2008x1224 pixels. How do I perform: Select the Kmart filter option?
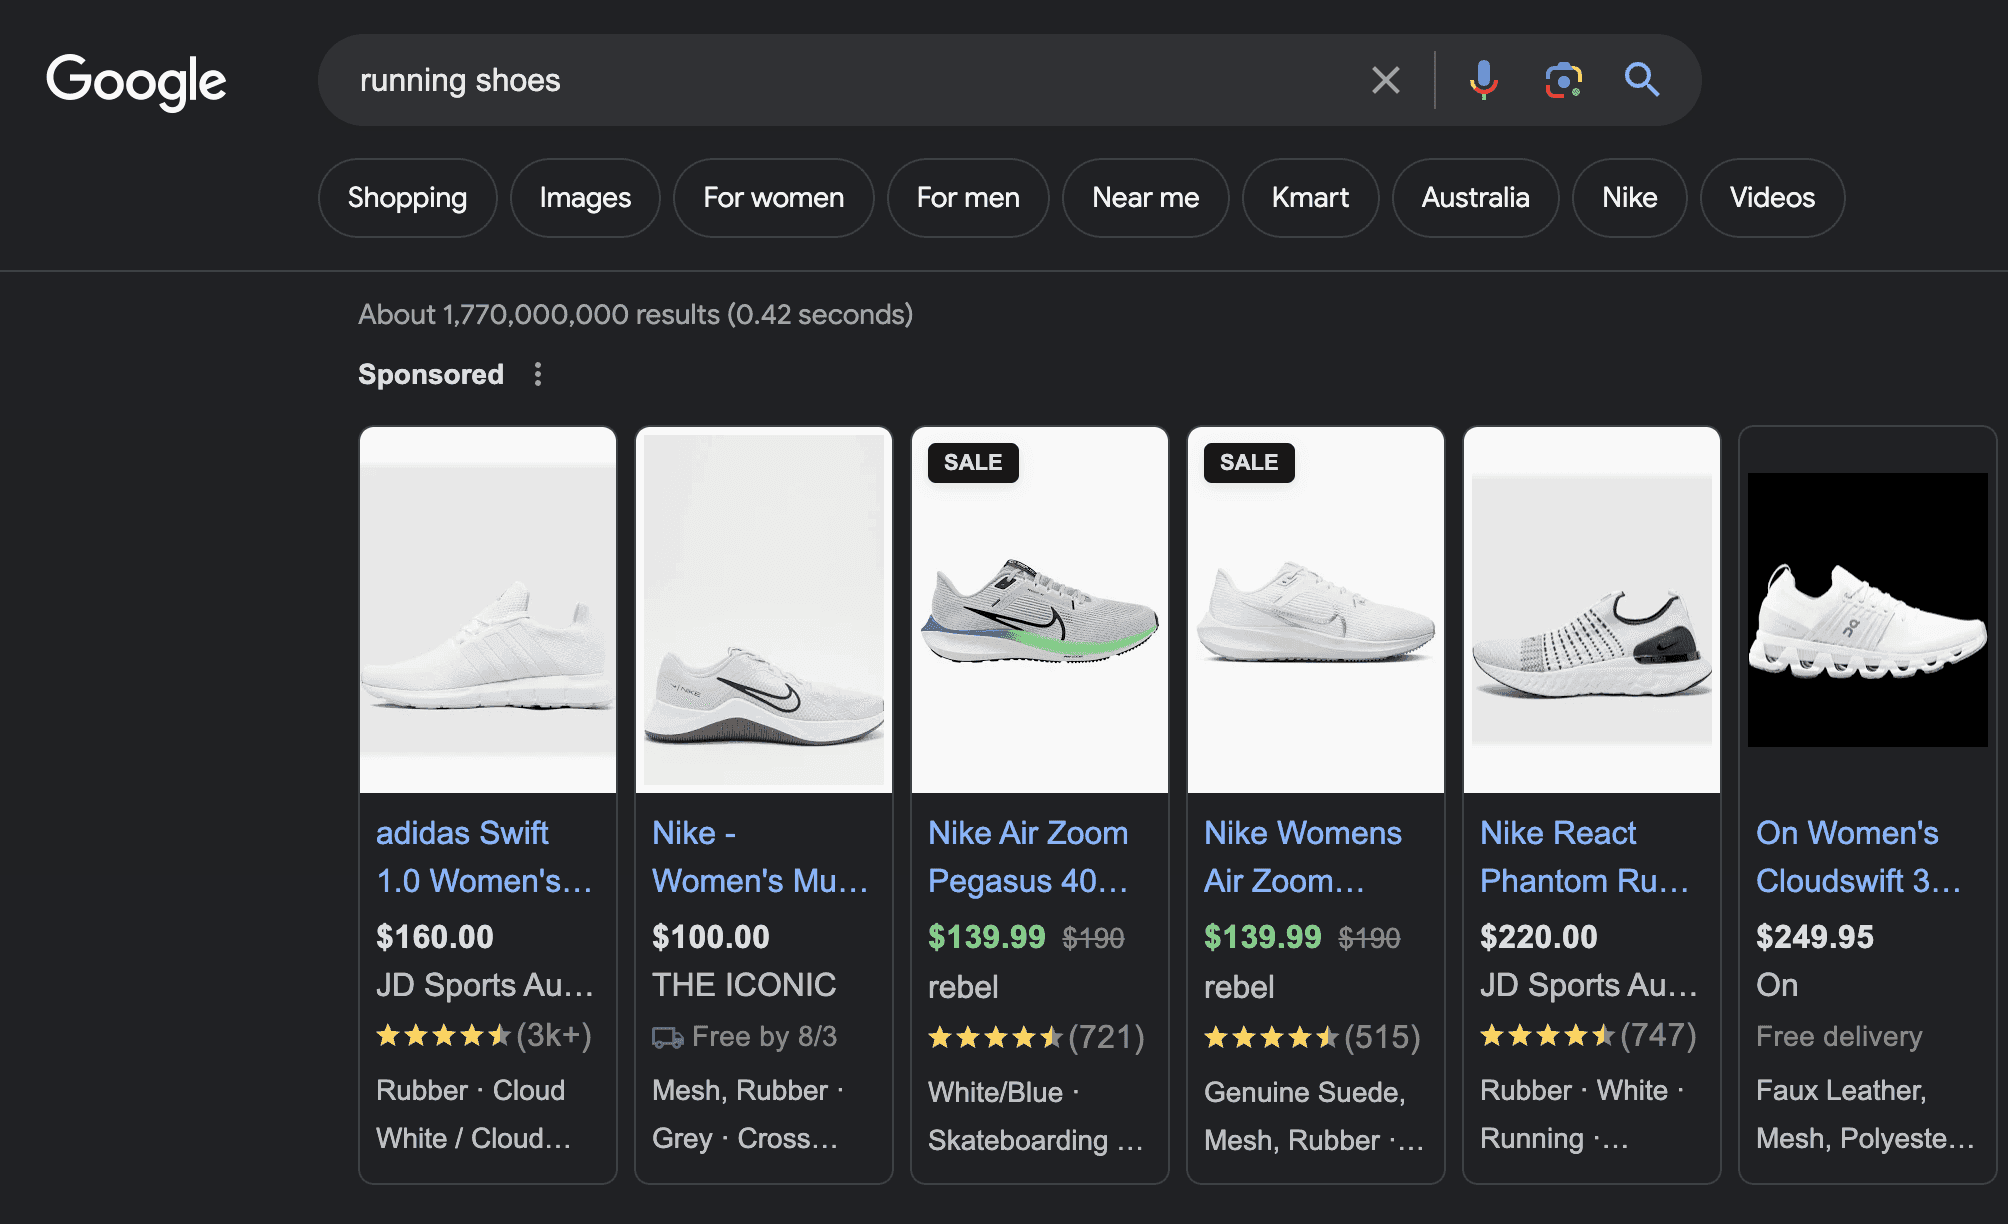pyautogui.click(x=1310, y=198)
